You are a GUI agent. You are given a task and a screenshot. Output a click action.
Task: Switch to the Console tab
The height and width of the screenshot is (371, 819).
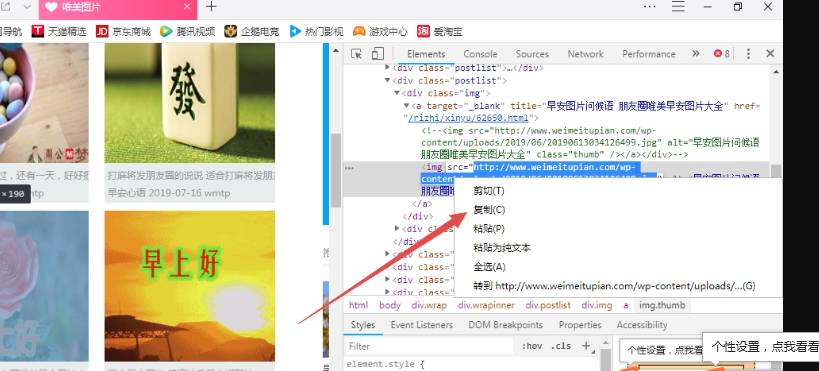pyautogui.click(x=480, y=54)
